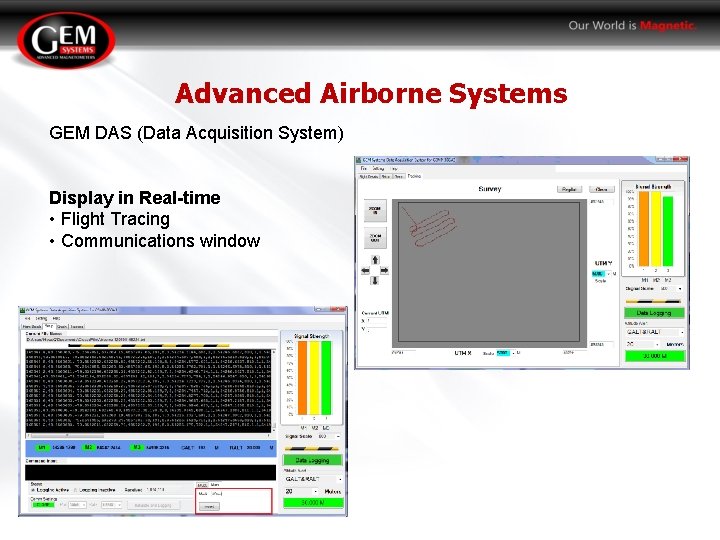
Task: Open GALT&RALT dropdown in Survey window
Action: coord(655,332)
